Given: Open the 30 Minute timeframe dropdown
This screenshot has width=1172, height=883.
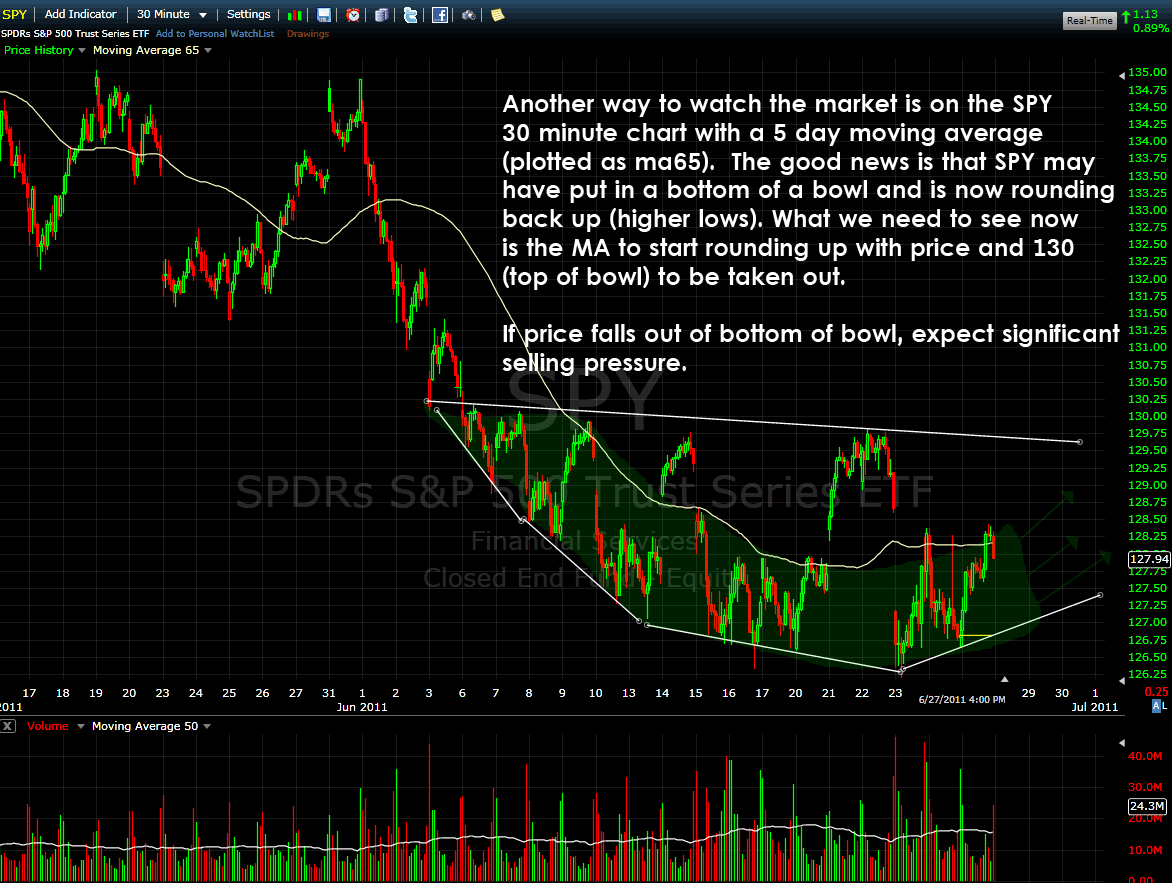Looking at the screenshot, I should pyautogui.click(x=171, y=14).
